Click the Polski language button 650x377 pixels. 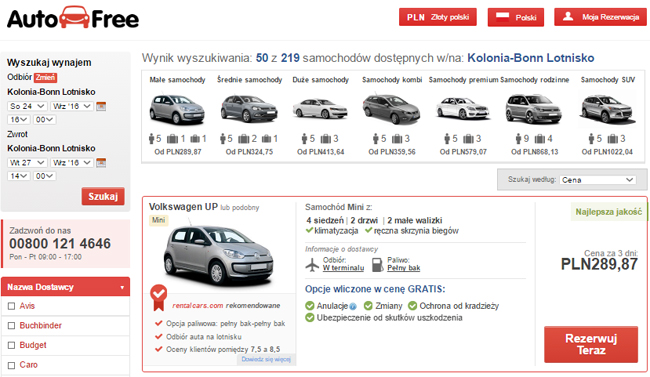[x=516, y=17]
